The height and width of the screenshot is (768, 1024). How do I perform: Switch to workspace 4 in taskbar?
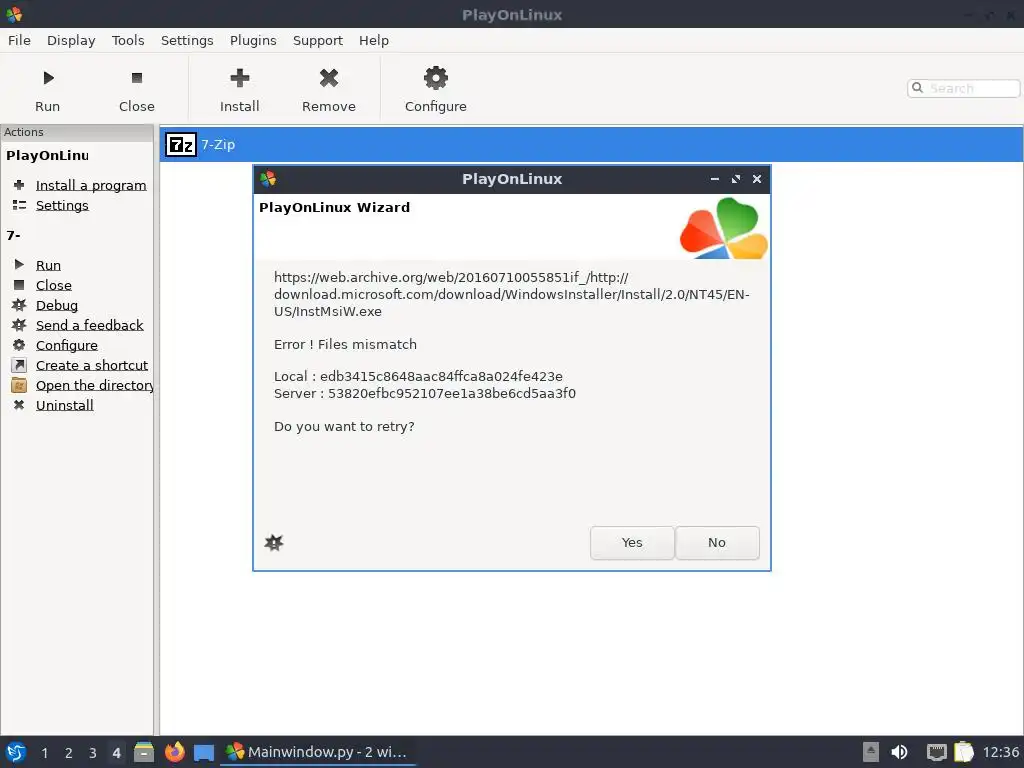point(116,753)
